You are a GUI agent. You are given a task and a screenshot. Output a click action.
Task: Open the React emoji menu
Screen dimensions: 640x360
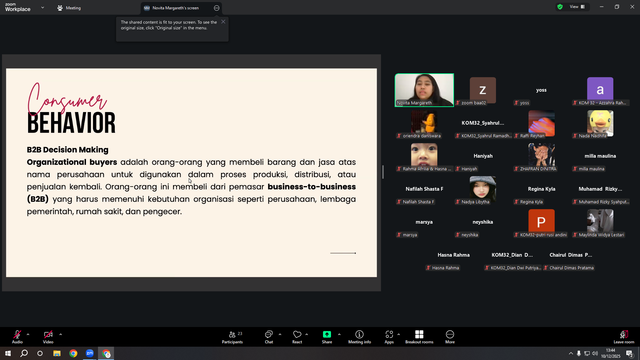(297, 337)
